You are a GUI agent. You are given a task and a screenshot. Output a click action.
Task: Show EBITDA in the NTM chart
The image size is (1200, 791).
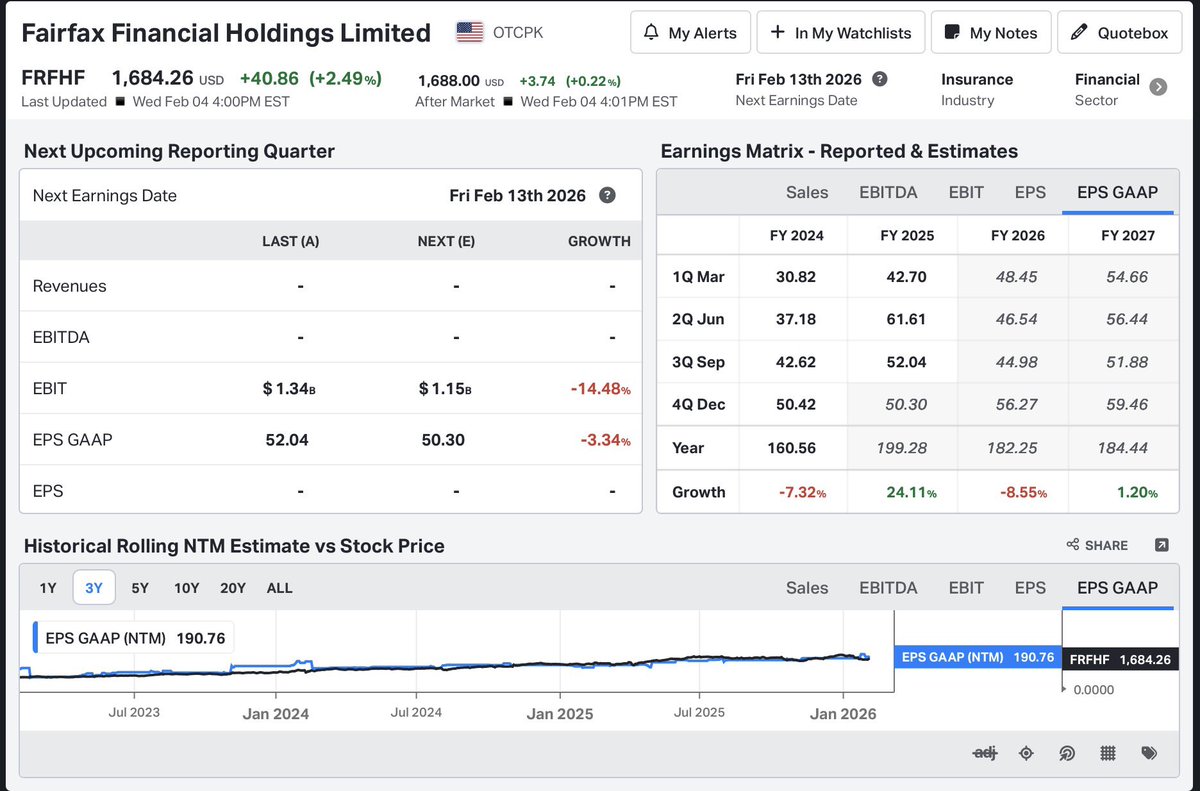pos(888,588)
